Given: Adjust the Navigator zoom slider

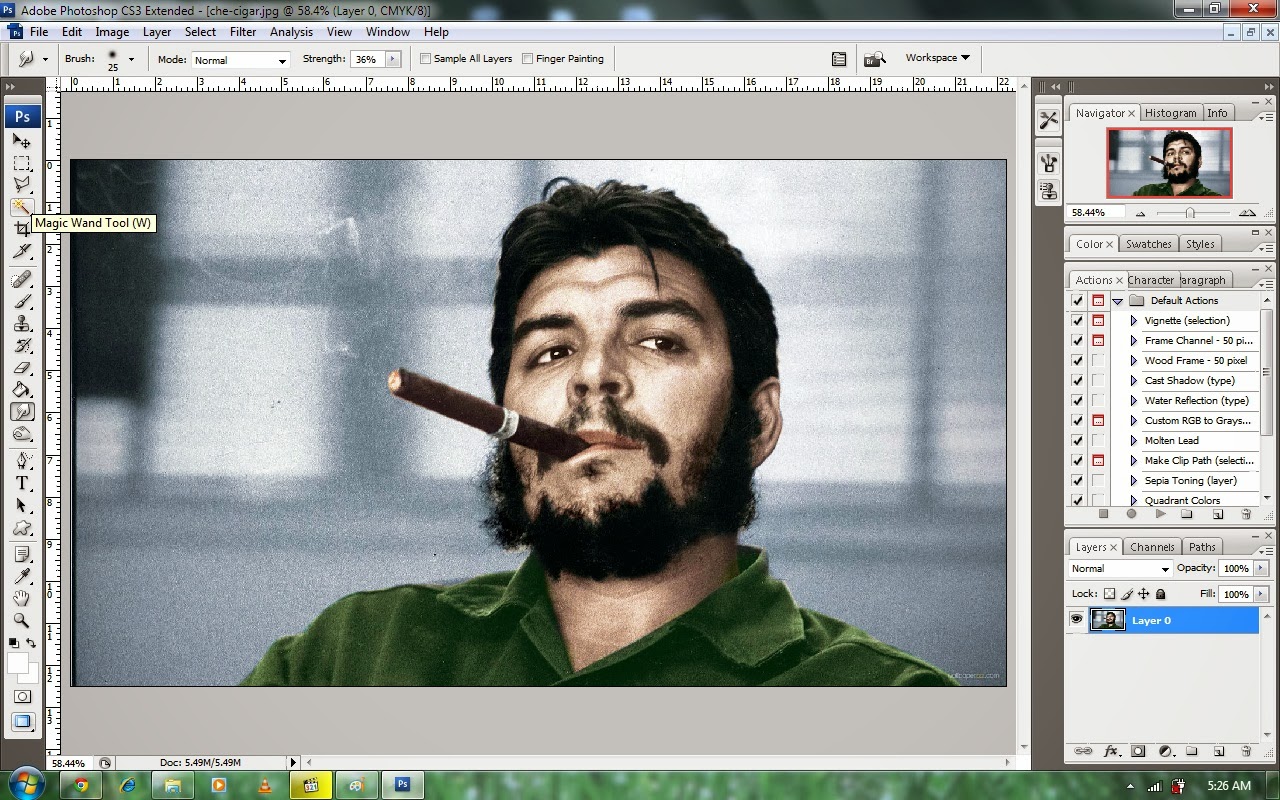Looking at the screenshot, I should [1190, 212].
